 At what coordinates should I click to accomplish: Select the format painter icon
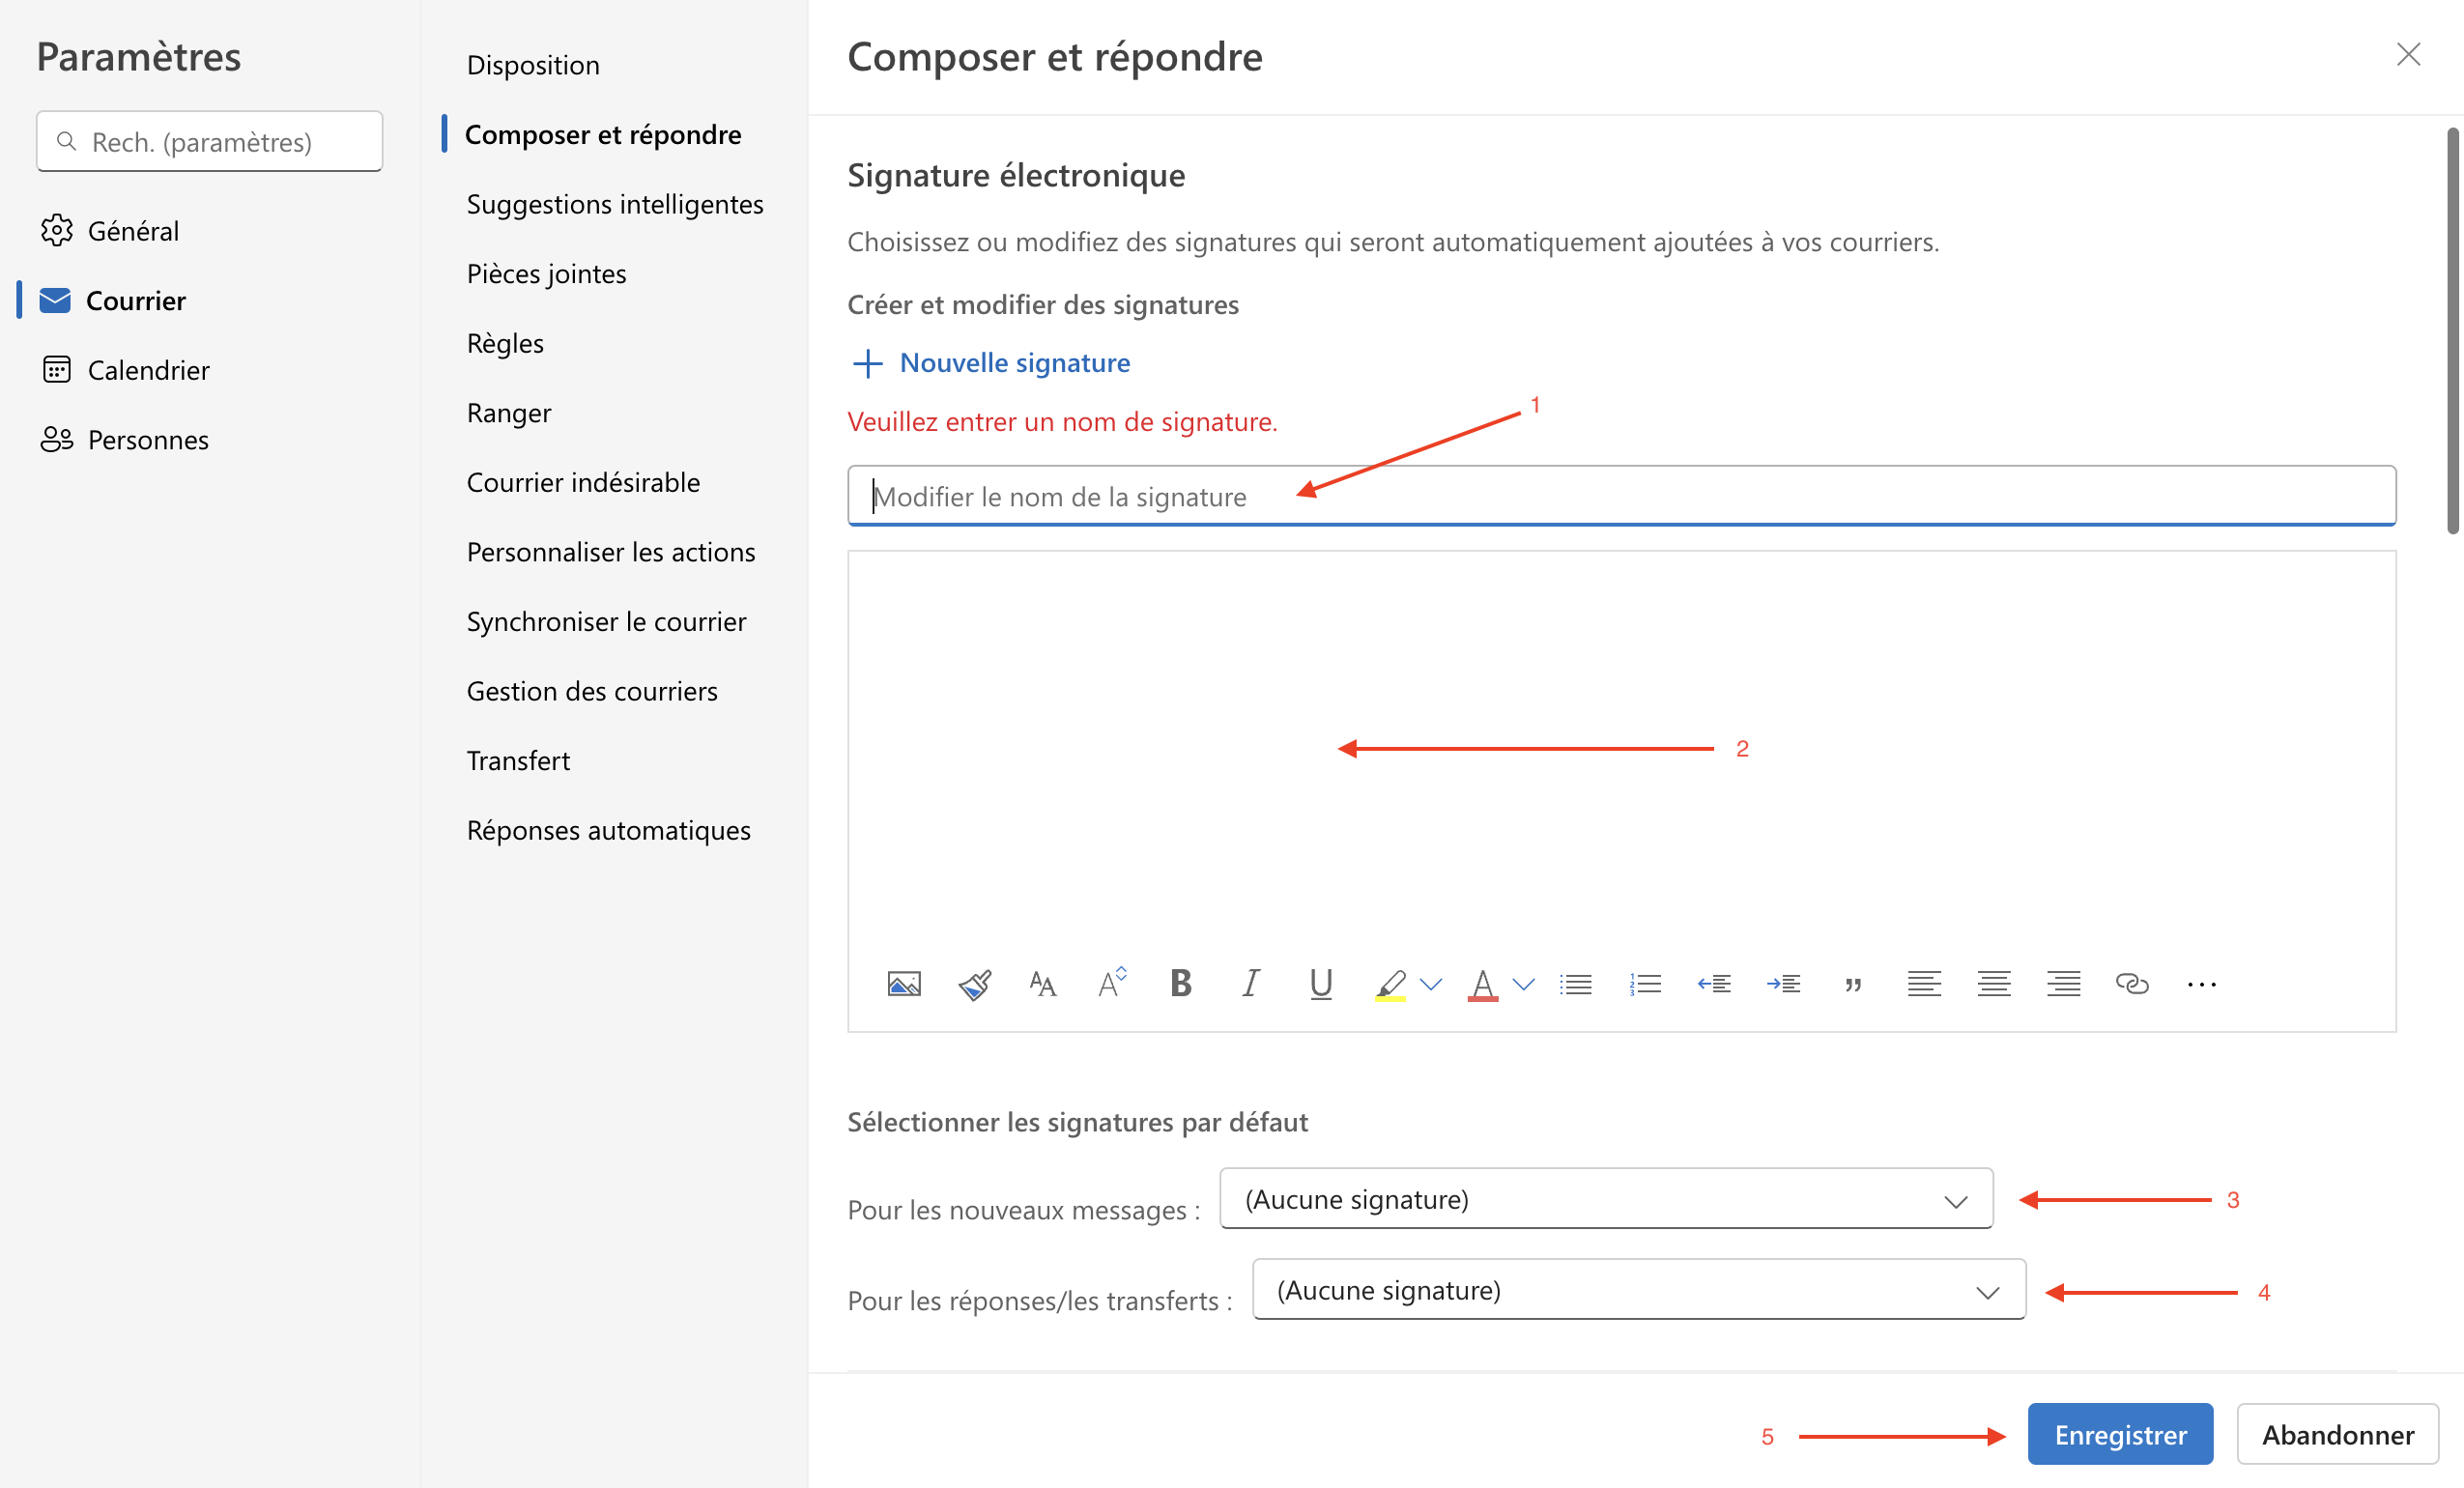[975, 984]
